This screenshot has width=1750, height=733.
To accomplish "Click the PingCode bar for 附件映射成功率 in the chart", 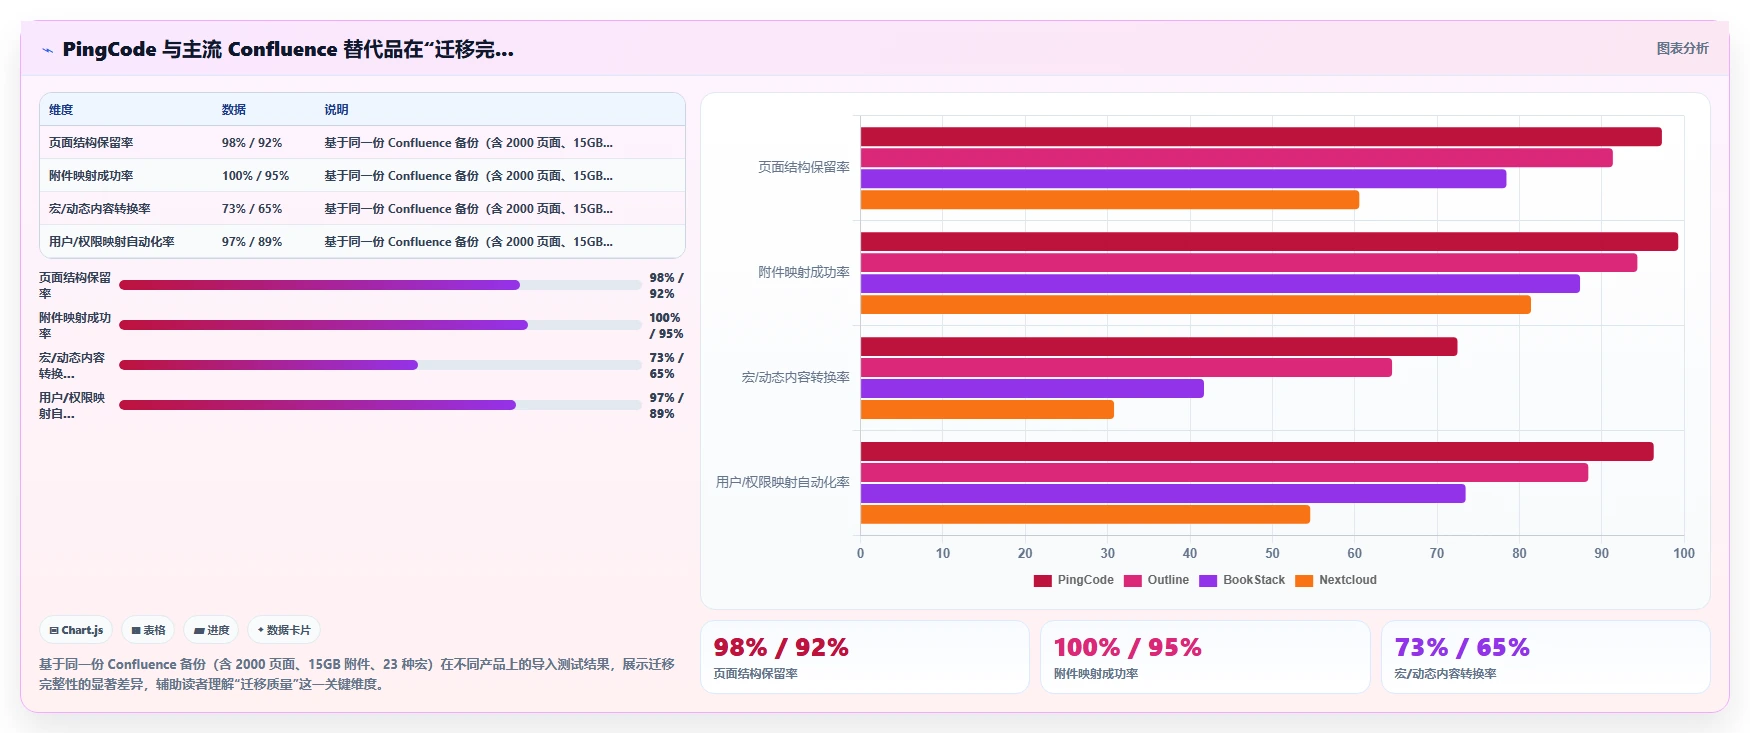I will pos(1269,242).
